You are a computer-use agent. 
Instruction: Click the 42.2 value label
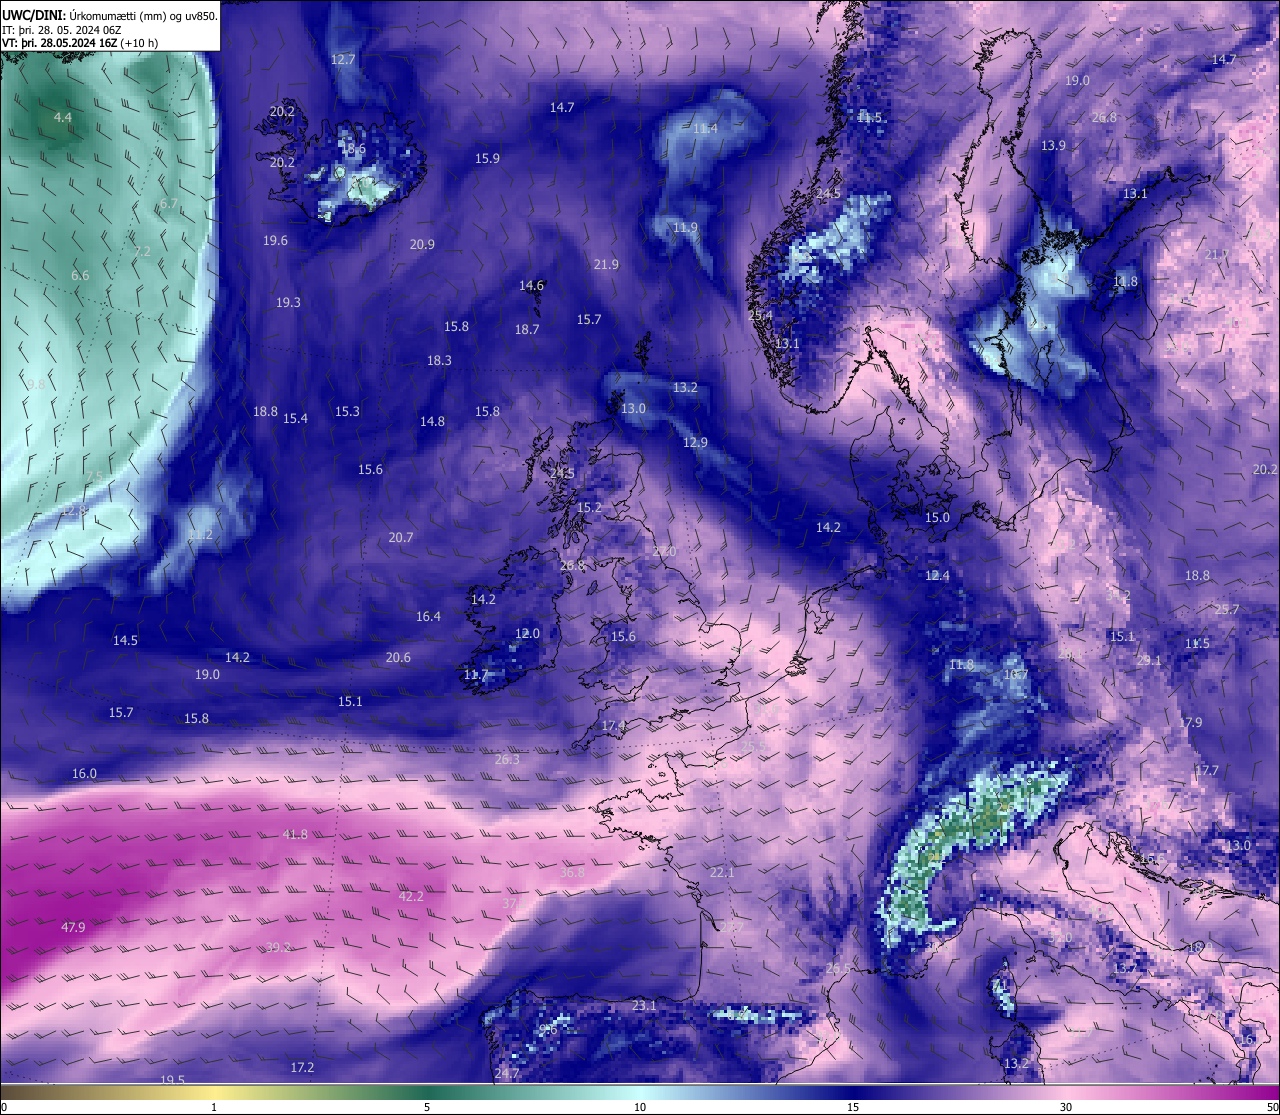point(411,896)
